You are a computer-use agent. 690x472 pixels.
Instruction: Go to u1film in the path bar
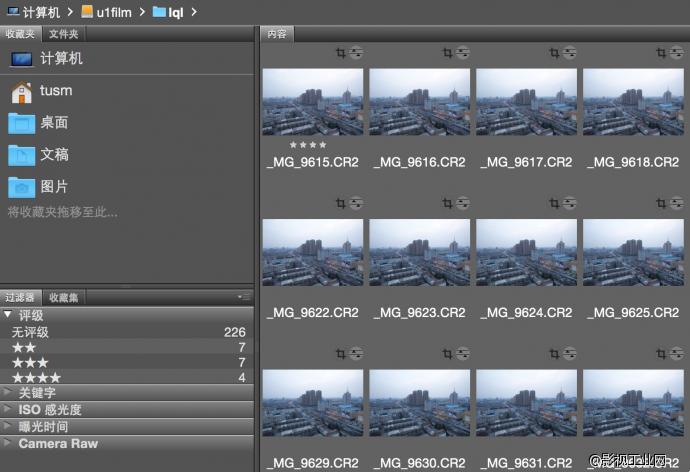(106, 12)
